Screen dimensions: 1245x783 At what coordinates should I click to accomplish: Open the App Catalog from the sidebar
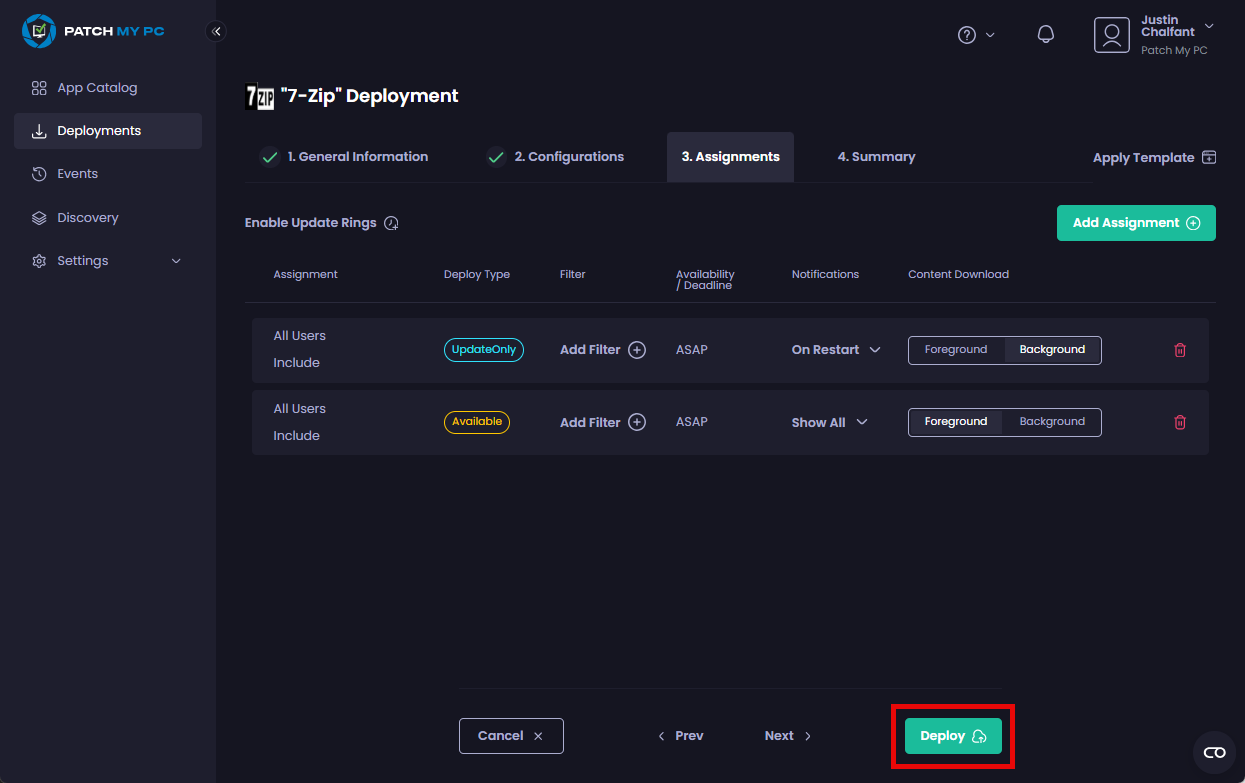96,87
